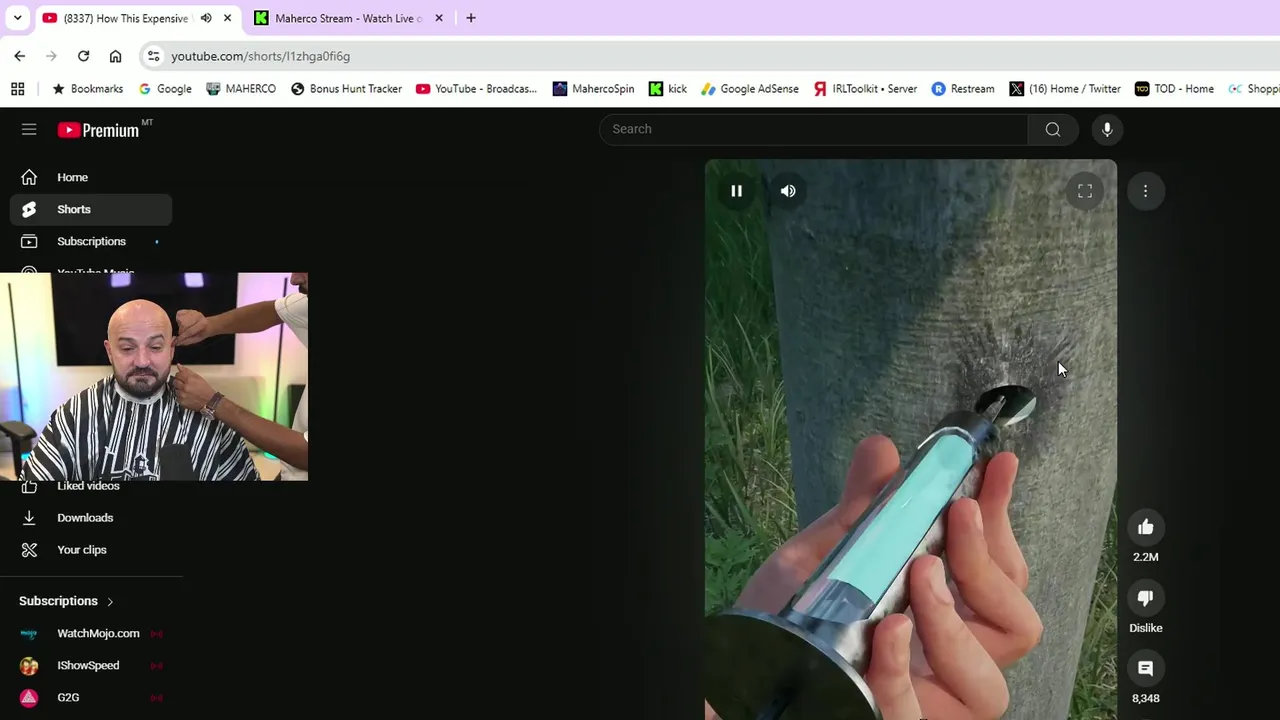Viewport: 1280px width, 720px height.
Task: Open Your clips in the sidebar
Action: pos(91,550)
